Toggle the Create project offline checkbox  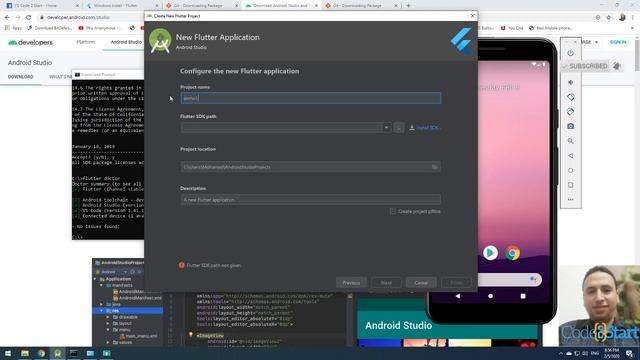[393, 211]
